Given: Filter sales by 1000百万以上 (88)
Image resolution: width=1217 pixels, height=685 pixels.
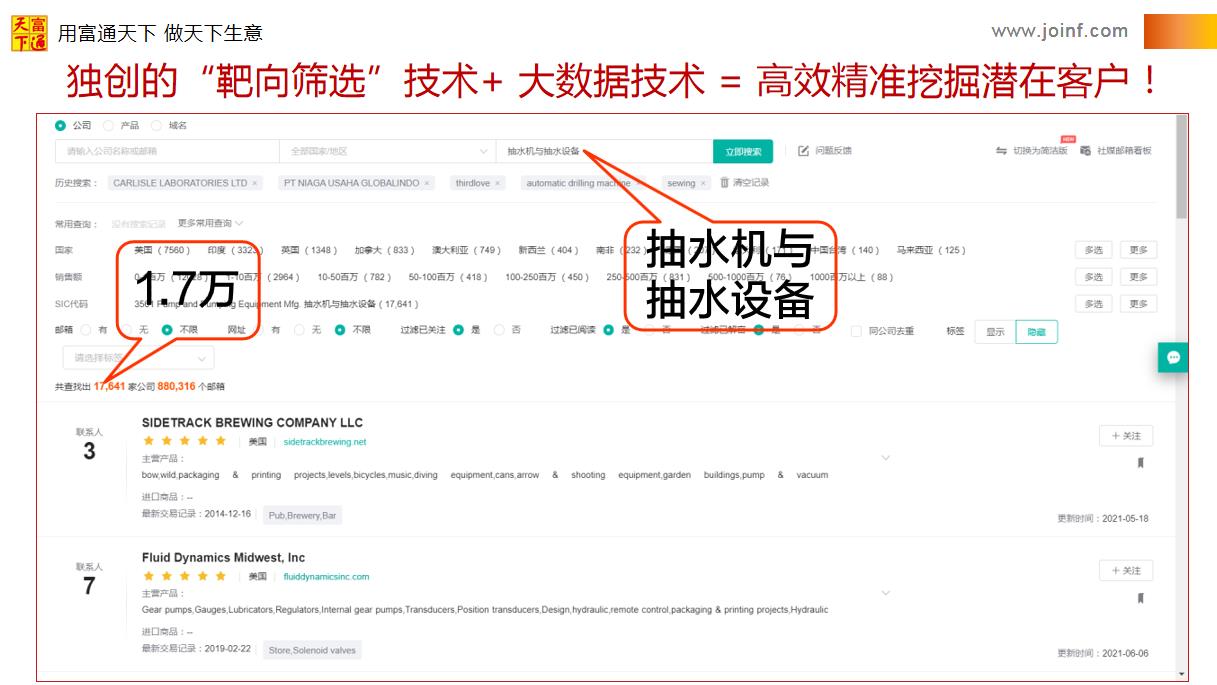Looking at the screenshot, I should pos(851,277).
